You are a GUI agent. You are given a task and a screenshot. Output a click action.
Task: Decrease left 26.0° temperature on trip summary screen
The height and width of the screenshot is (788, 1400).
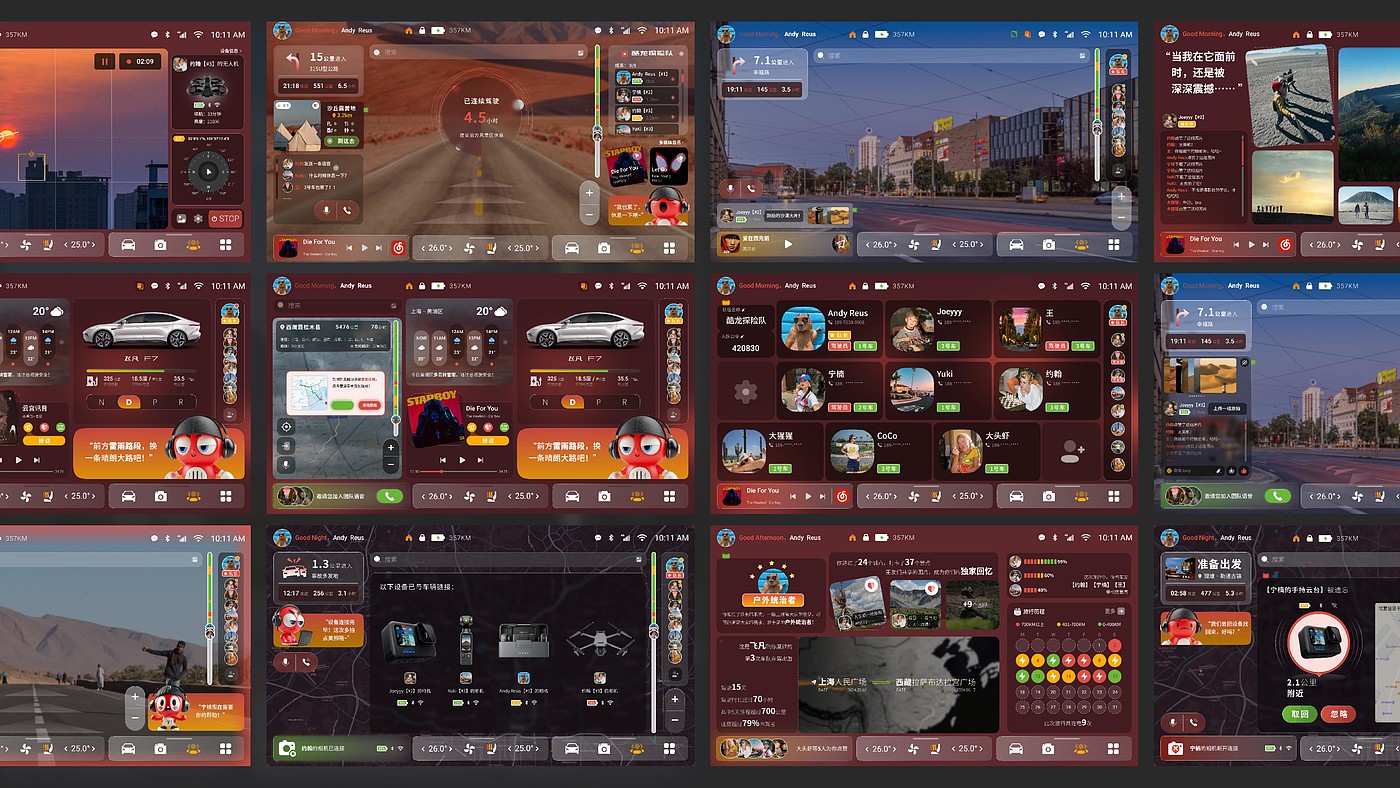point(867,749)
